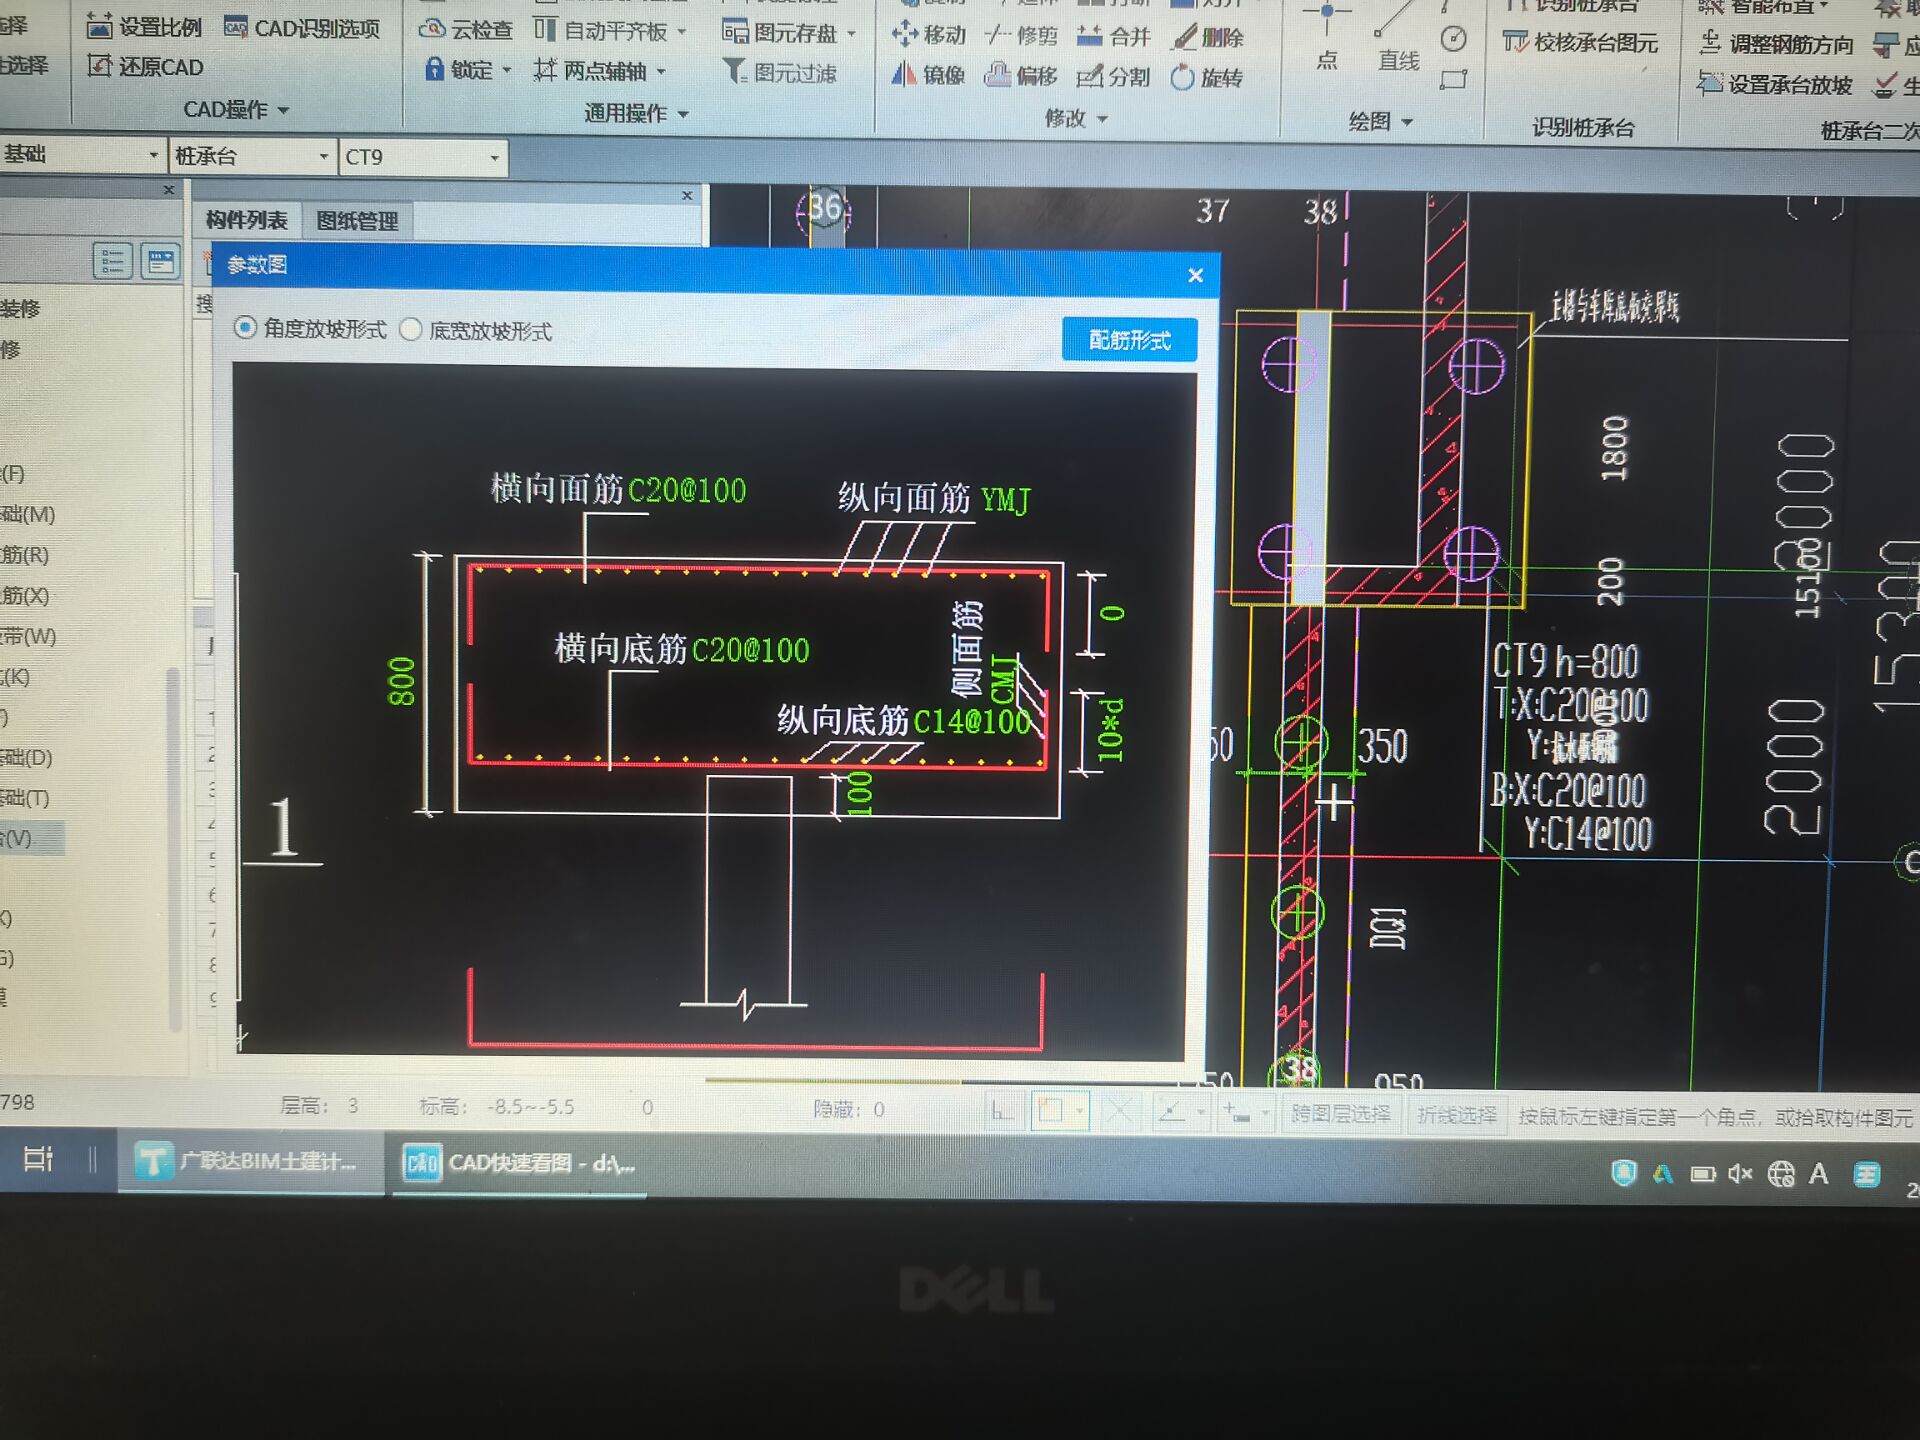
Task: Select the 偏移 offset tool
Action: [x=1021, y=76]
